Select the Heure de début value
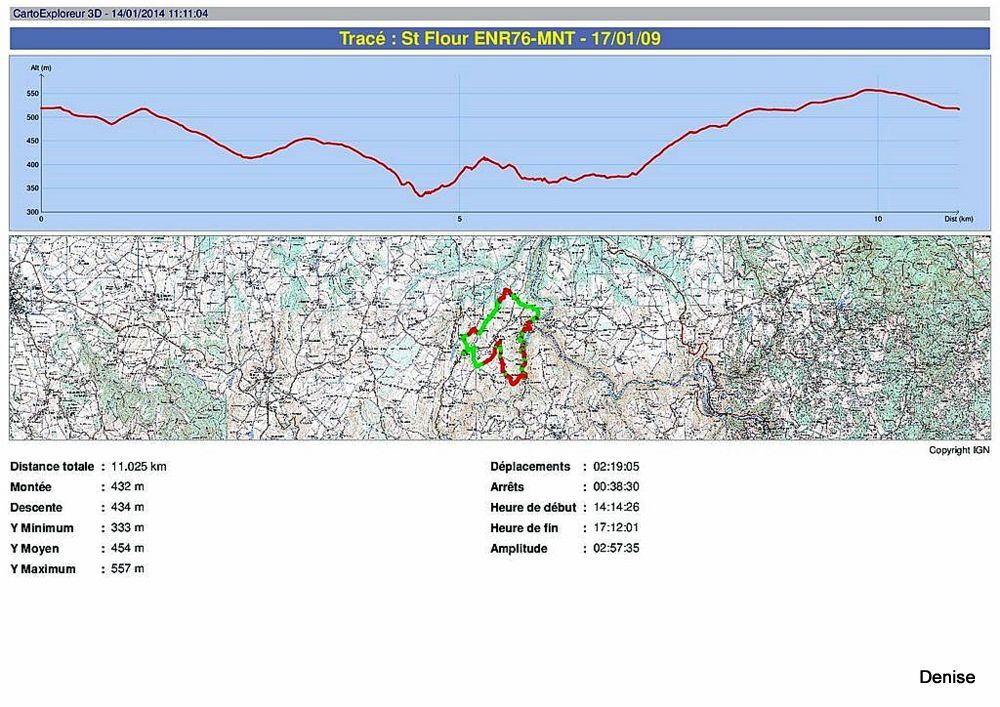 point(617,508)
